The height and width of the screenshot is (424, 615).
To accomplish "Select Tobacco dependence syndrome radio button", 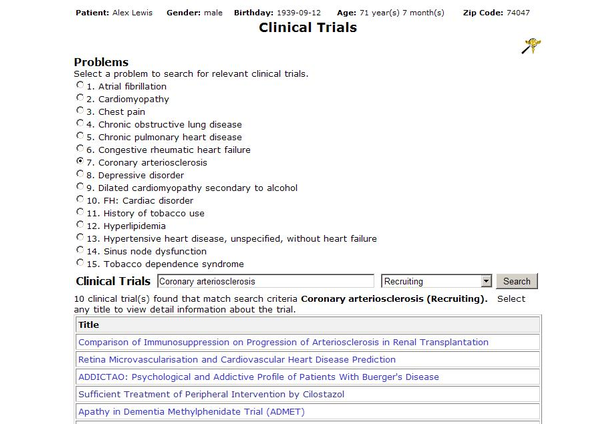I will [x=80, y=262].
